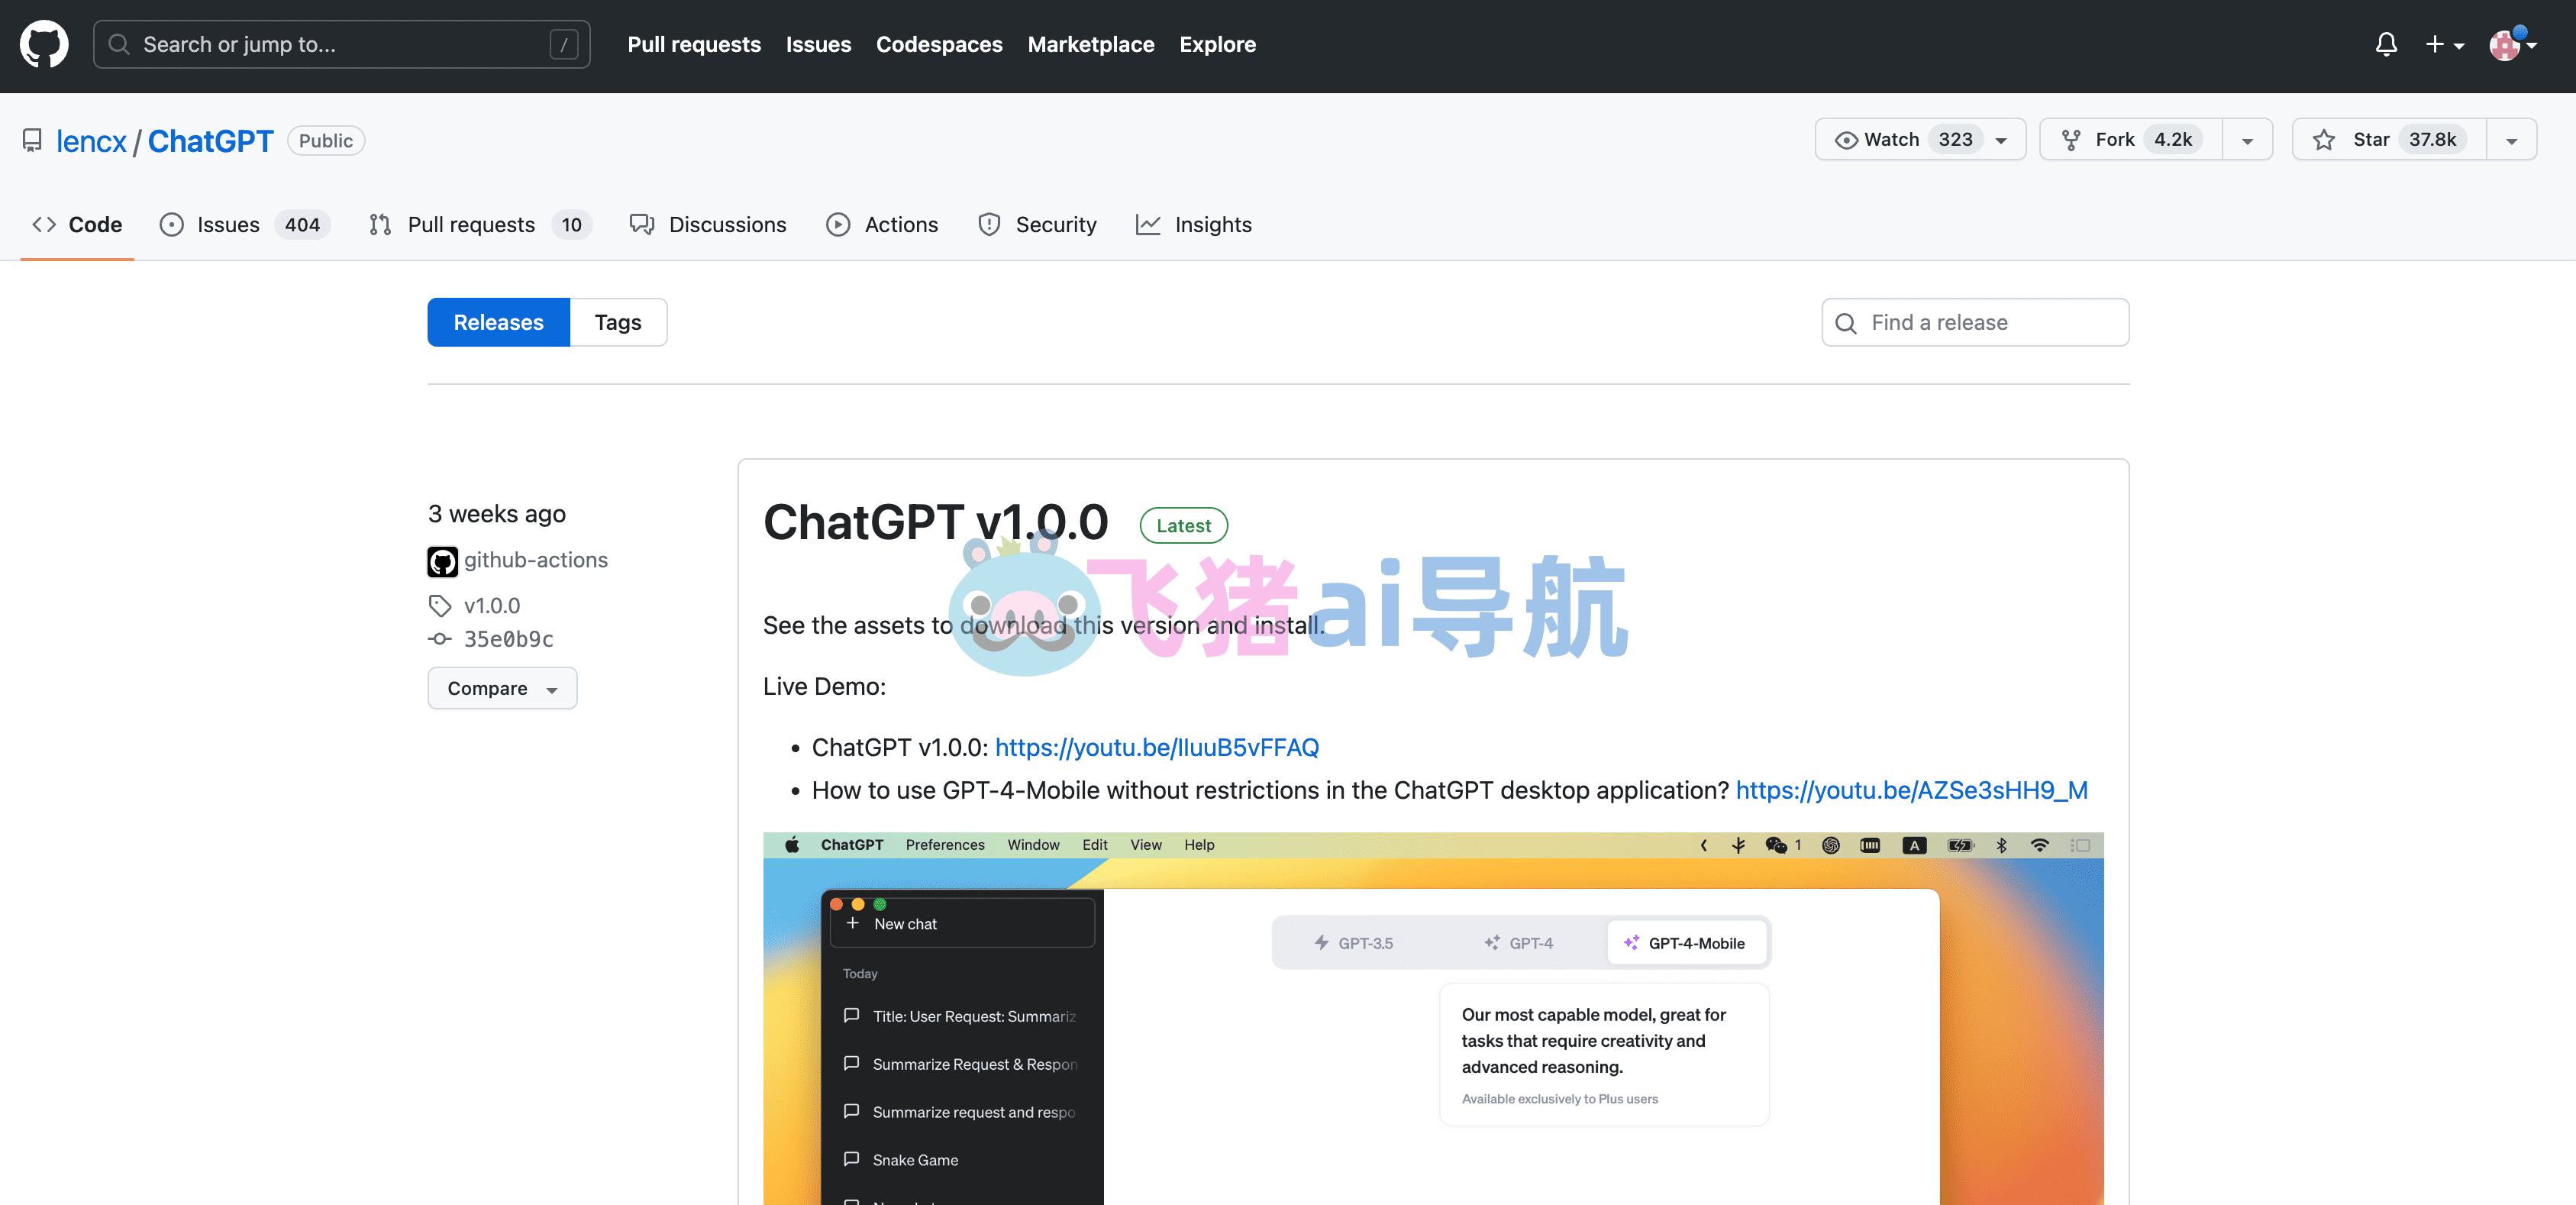Expand the Star lists dropdown arrow
The width and height of the screenshot is (2576, 1205).
point(2511,140)
